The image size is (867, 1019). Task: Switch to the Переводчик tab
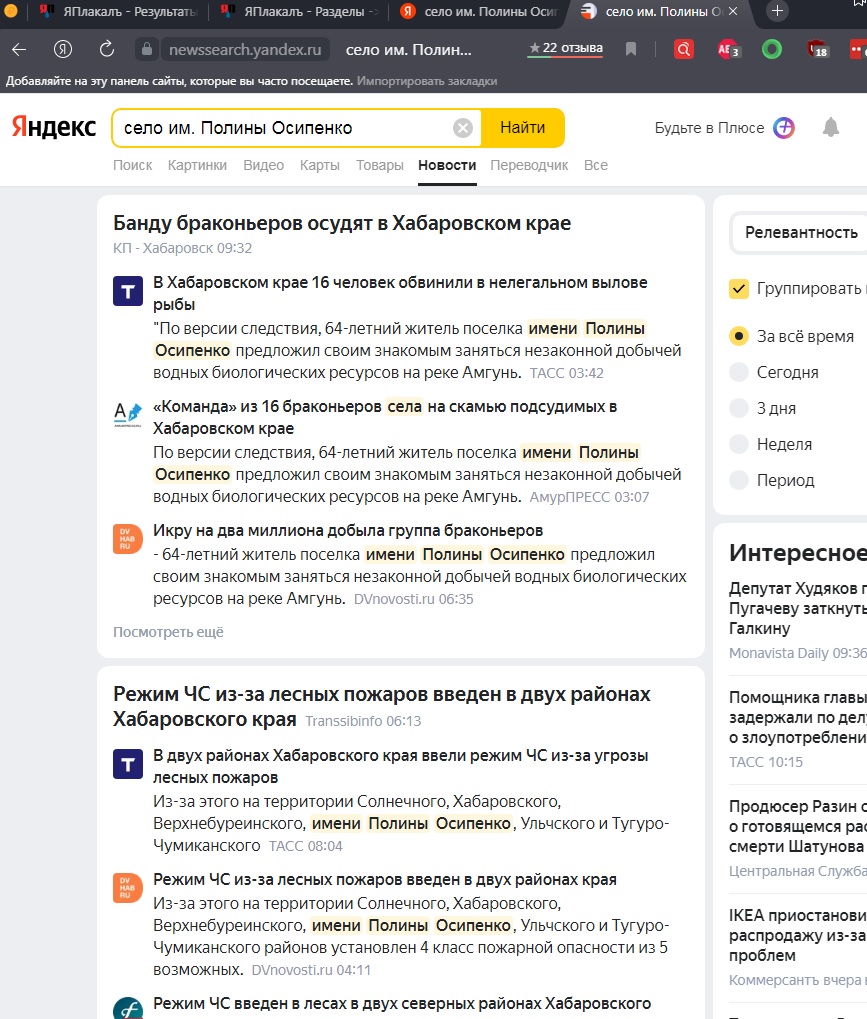[529, 165]
